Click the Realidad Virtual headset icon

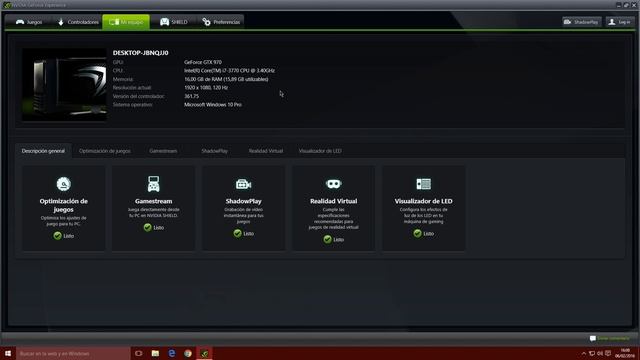click(x=333, y=184)
